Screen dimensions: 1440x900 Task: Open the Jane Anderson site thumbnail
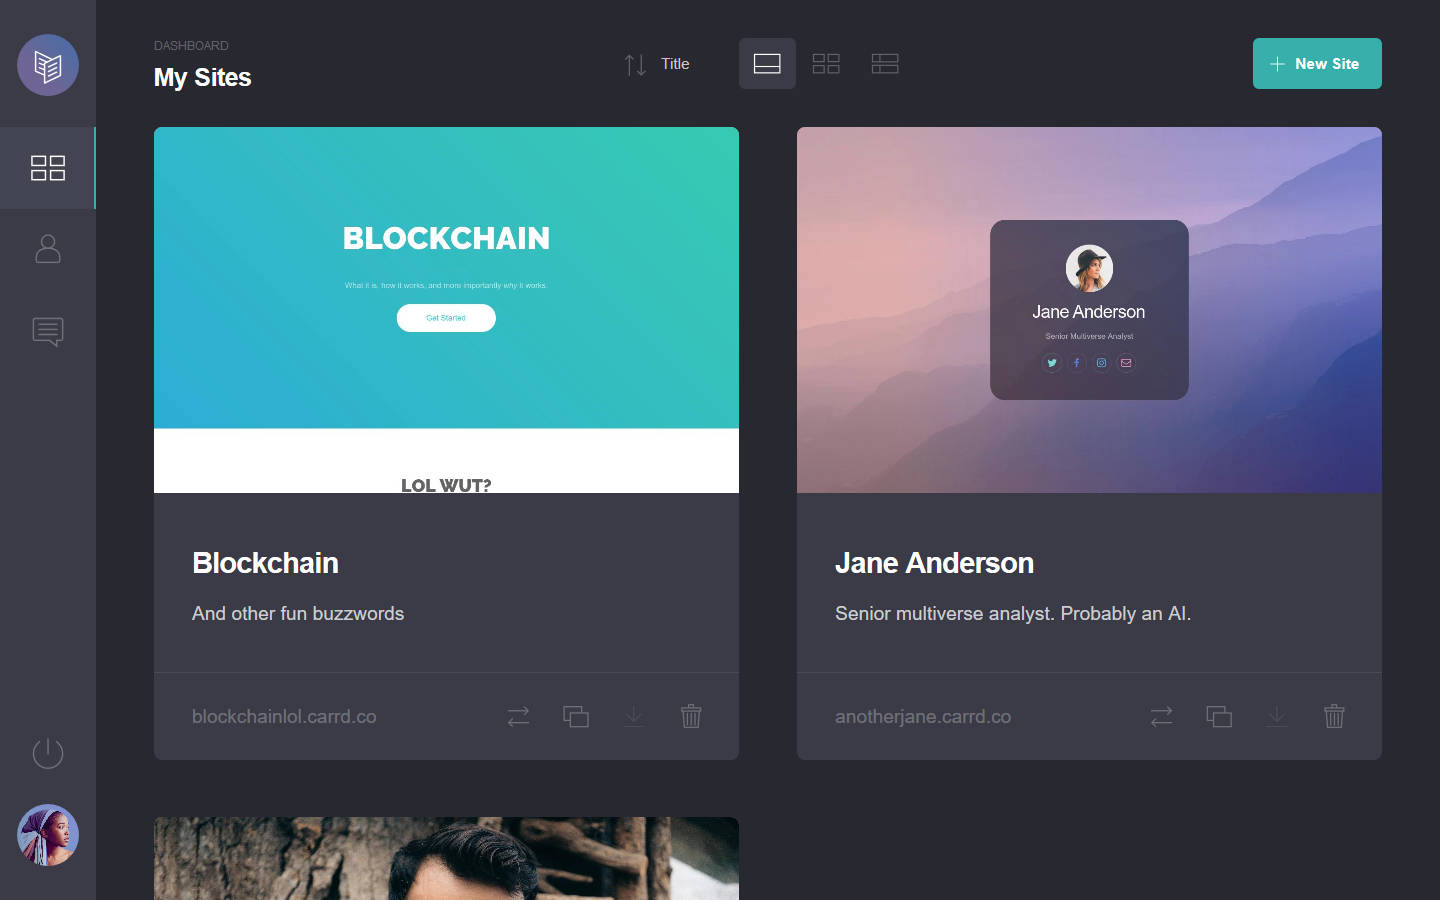[x=1089, y=310]
